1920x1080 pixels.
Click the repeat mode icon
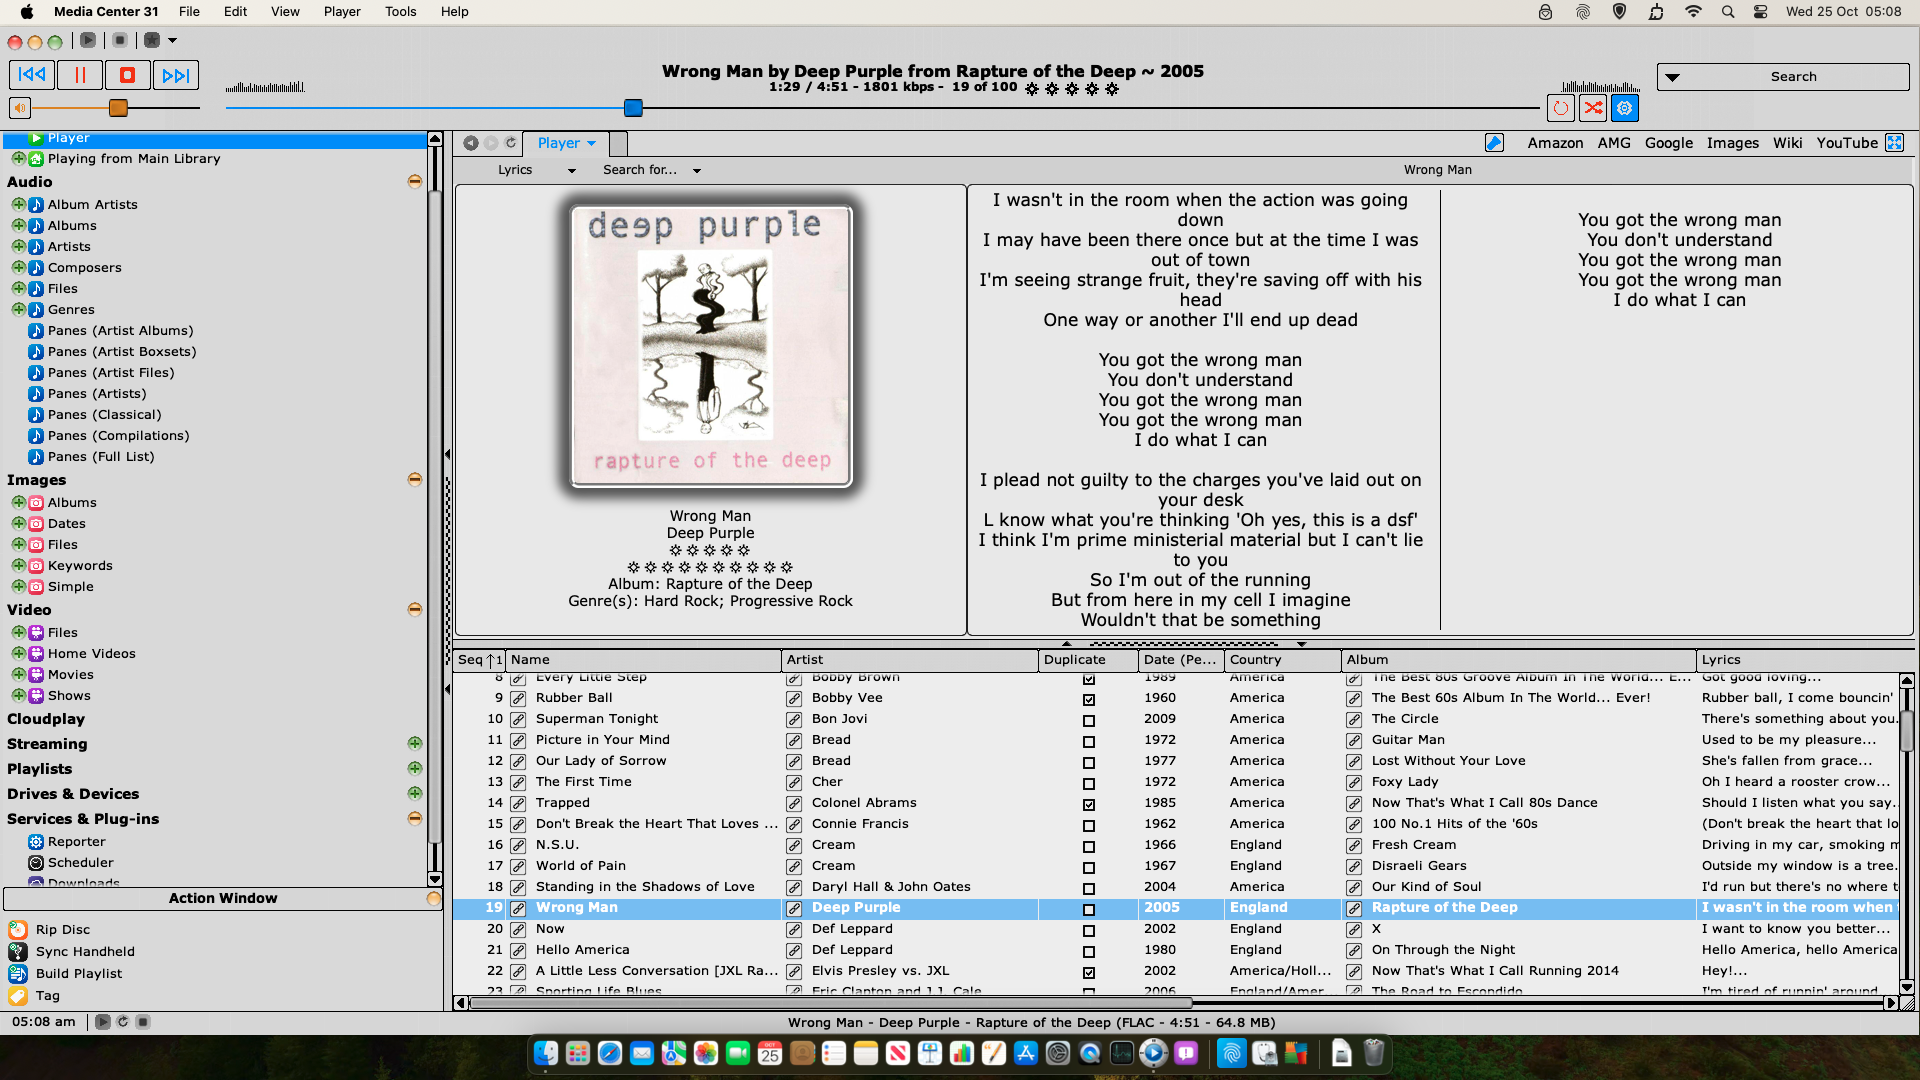click(x=1560, y=108)
